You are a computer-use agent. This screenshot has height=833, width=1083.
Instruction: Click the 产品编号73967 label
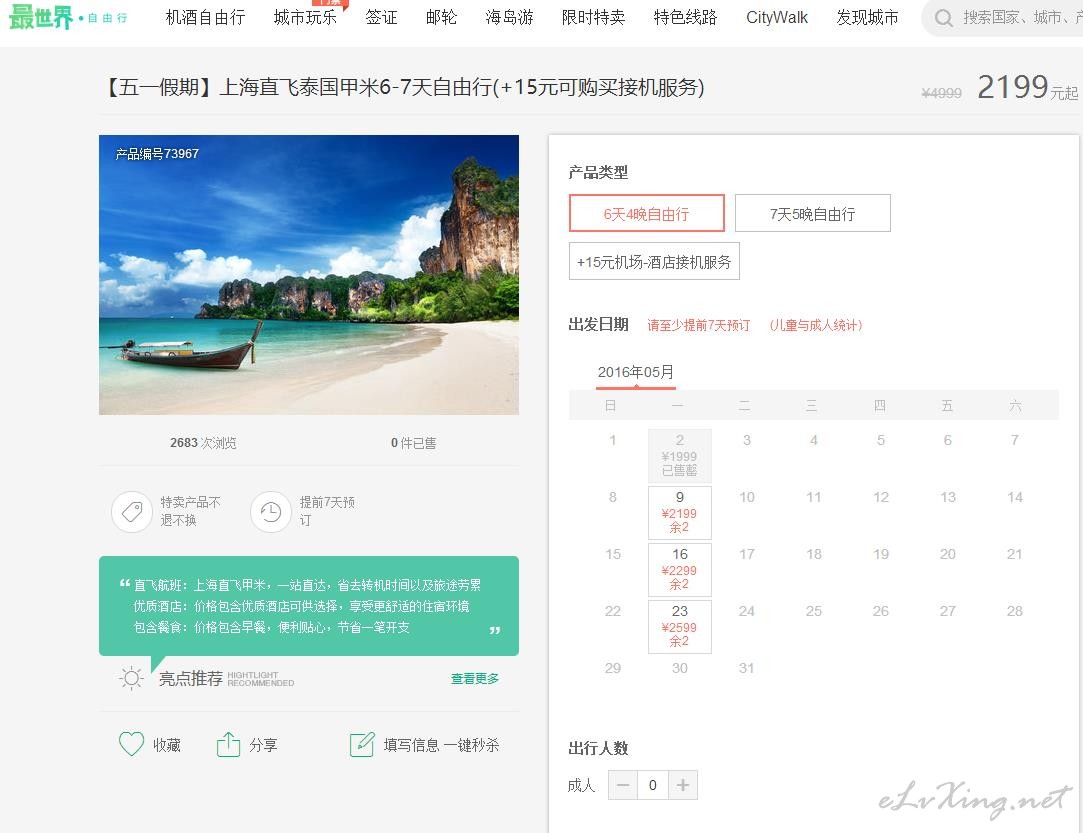[157, 153]
